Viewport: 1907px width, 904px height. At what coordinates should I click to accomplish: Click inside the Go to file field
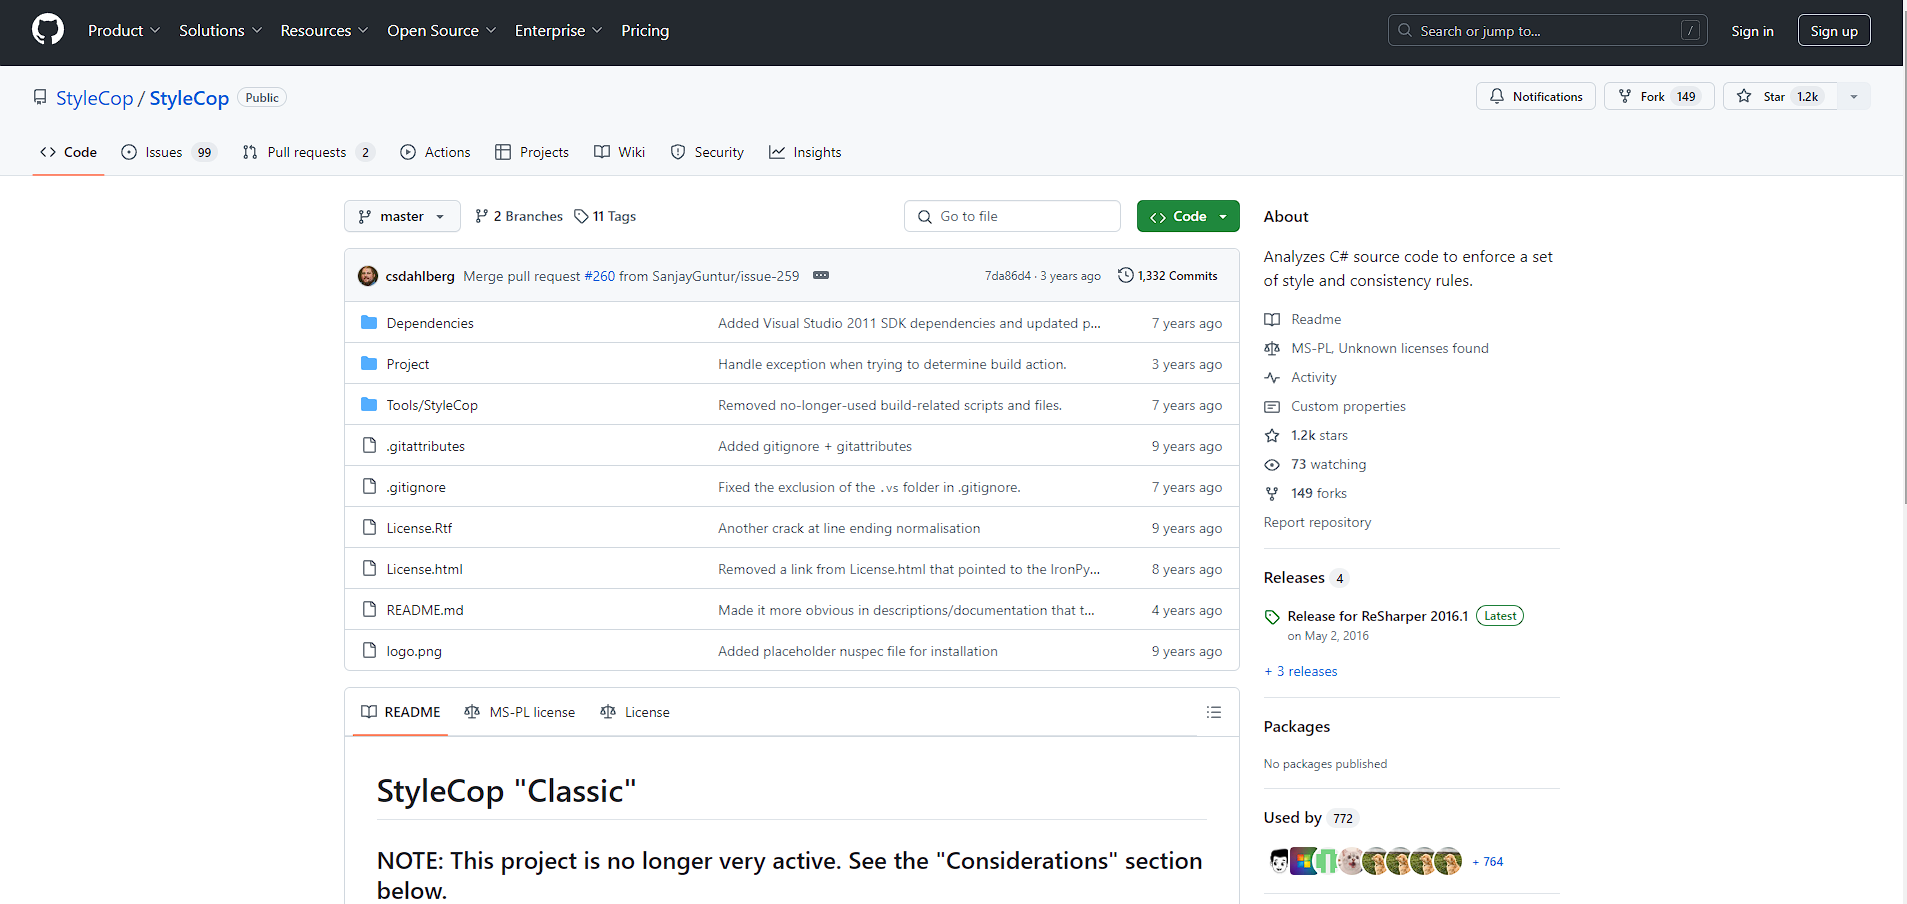click(x=1011, y=216)
